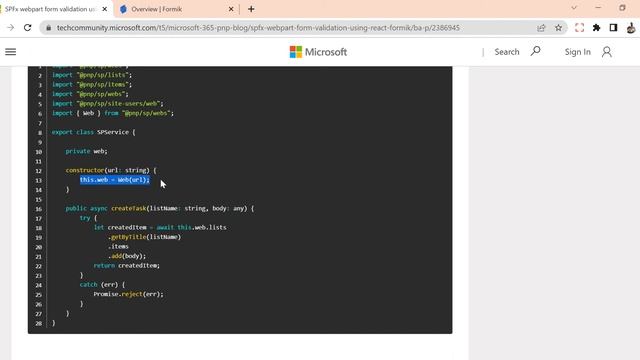
Task: Click the 'private web;' code line
Action: point(87,151)
